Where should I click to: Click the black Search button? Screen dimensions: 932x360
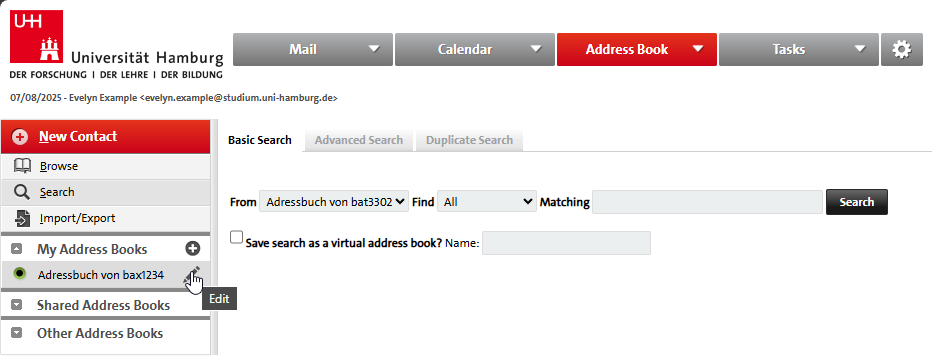click(857, 202)
